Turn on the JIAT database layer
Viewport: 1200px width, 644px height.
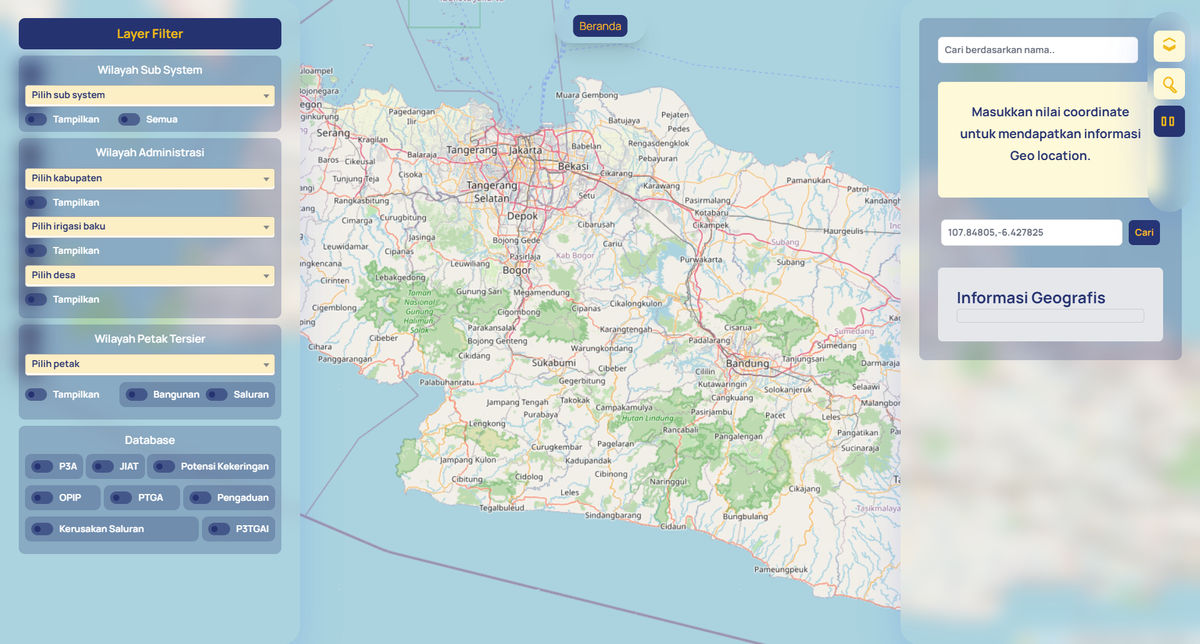pos(103,466)
